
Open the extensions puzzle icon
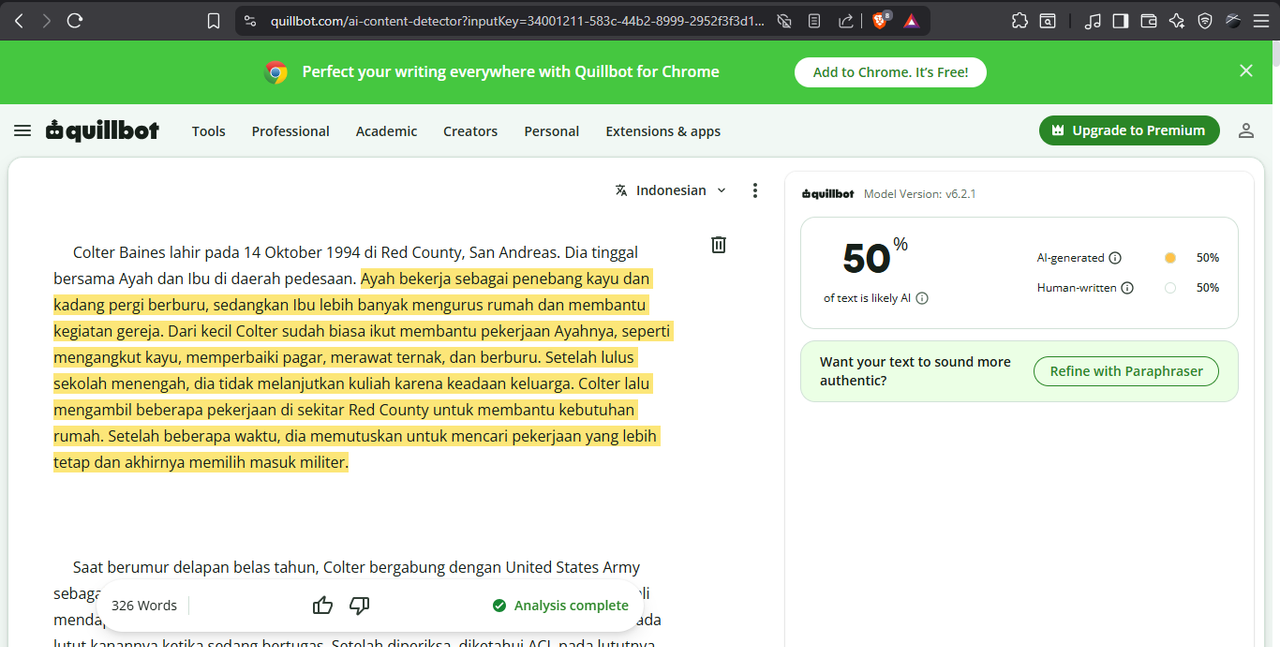(1019, 20)
